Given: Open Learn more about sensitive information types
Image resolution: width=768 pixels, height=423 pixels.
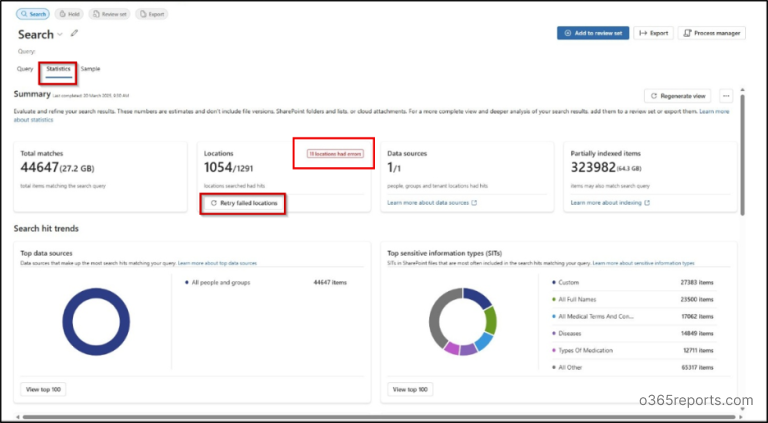Looking at the screenshot, I should (x=644, y=263).
